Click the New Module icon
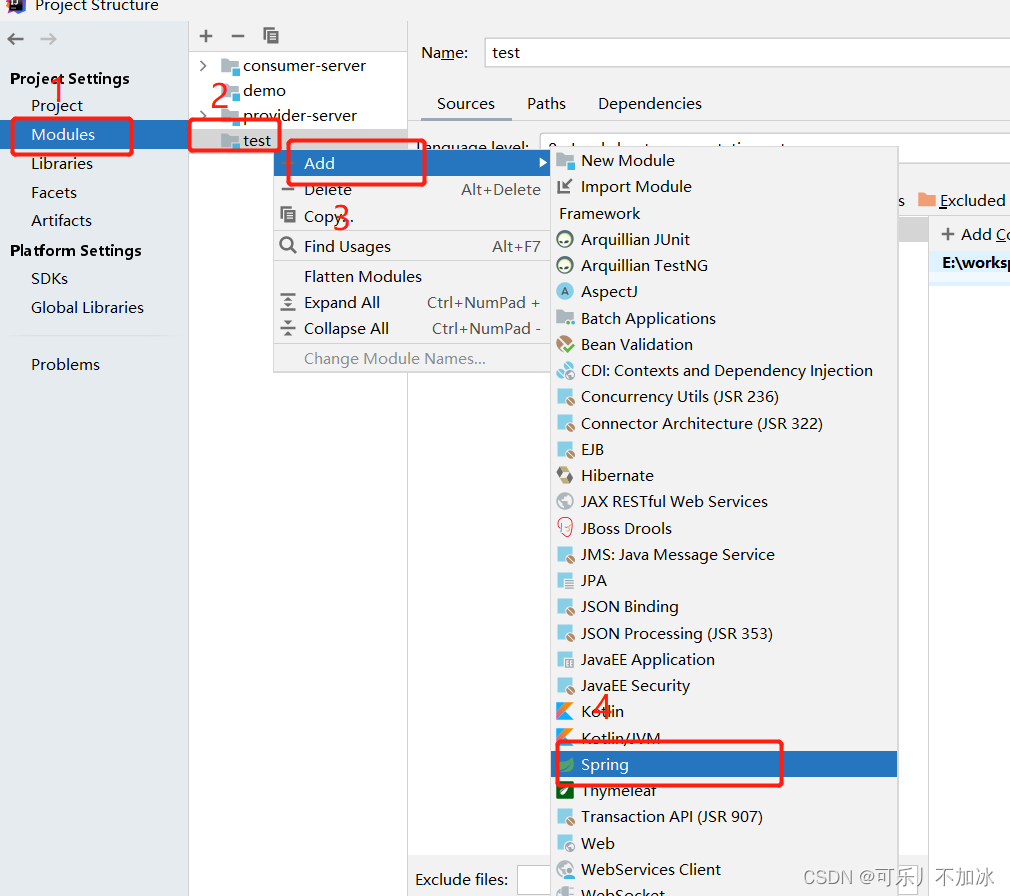1010x896 pixels. point(565,160)
